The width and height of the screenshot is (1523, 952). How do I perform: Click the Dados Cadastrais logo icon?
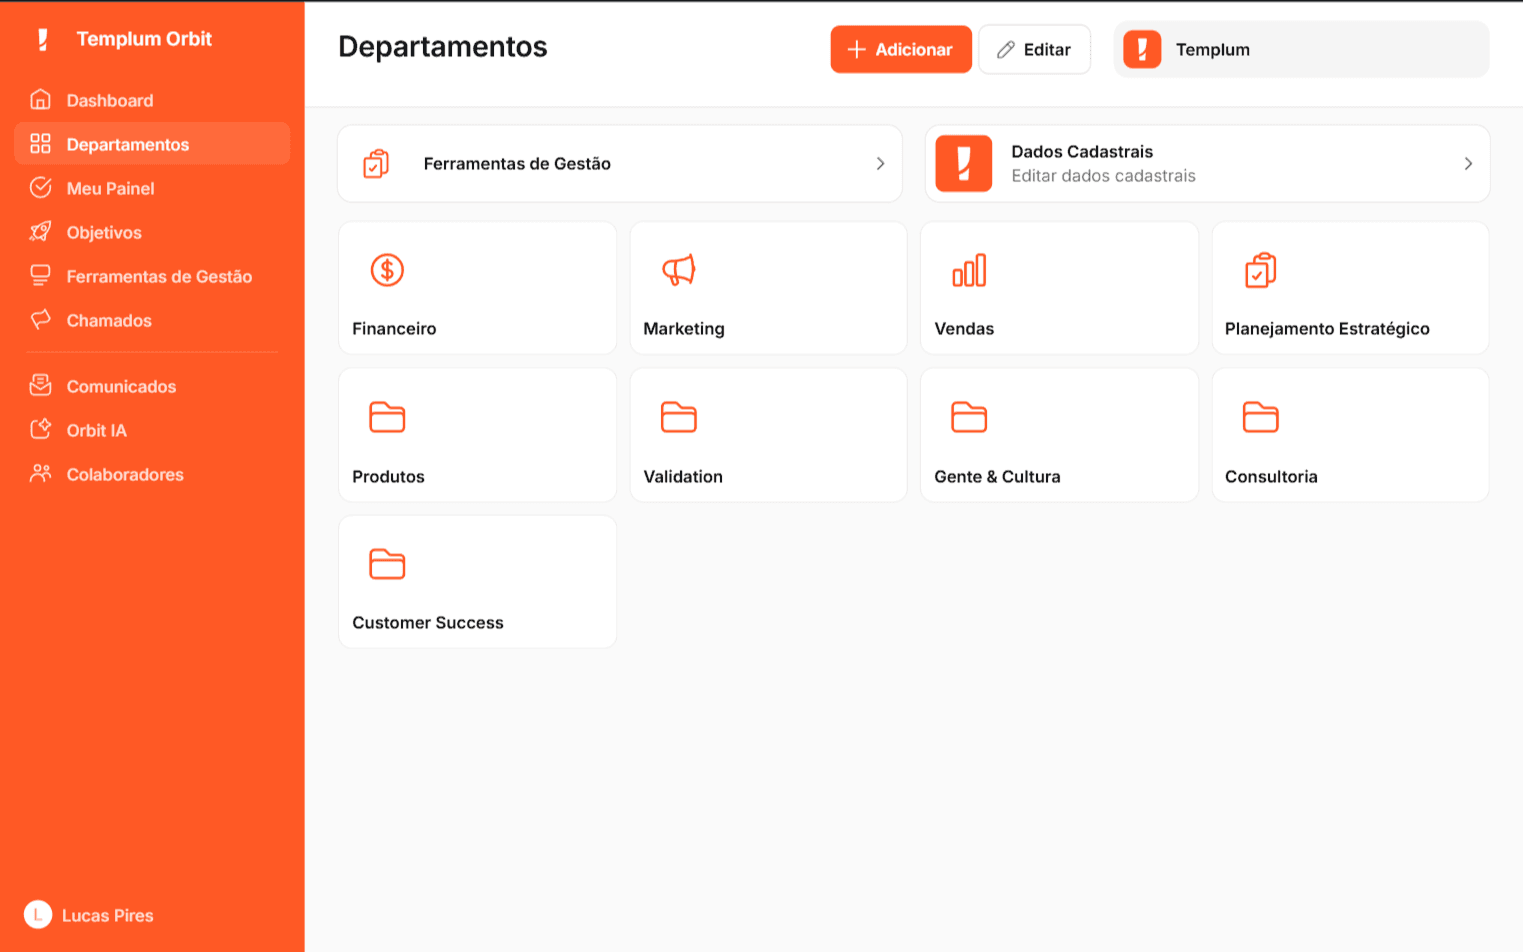pyautogui.click(x=963, y=164)
